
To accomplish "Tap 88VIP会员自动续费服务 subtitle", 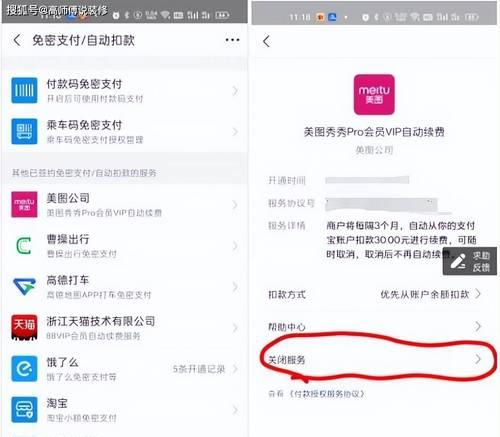I will pos(94,336).
